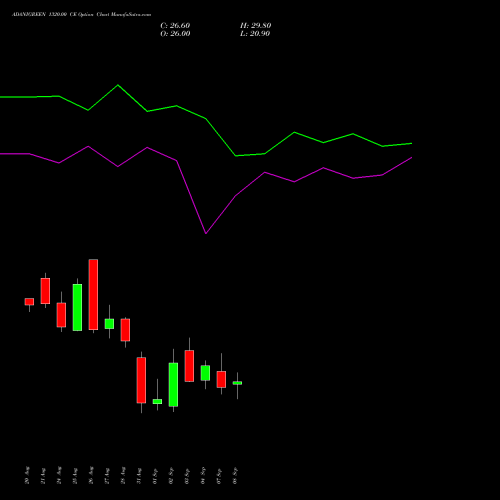Click the tall red candle above 26 Aug
Image resolution: width=500 pixels, height=500 pixels.
(x=93, y=295)
